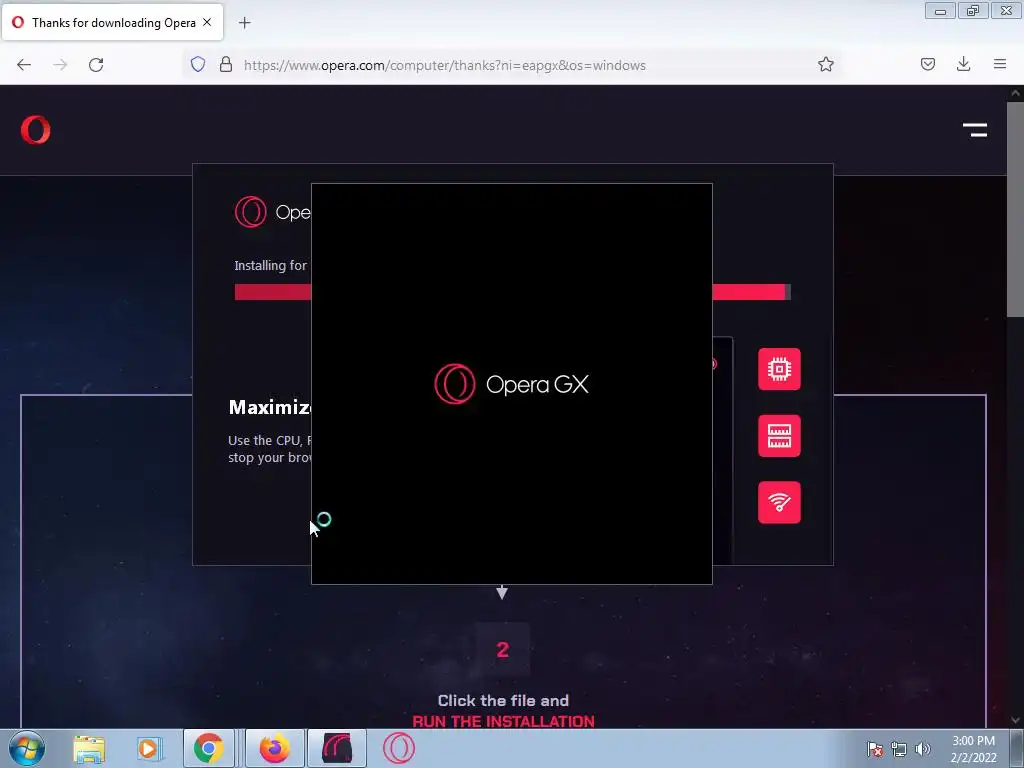Click the scrollbar up arrow

coord(1015,93)
